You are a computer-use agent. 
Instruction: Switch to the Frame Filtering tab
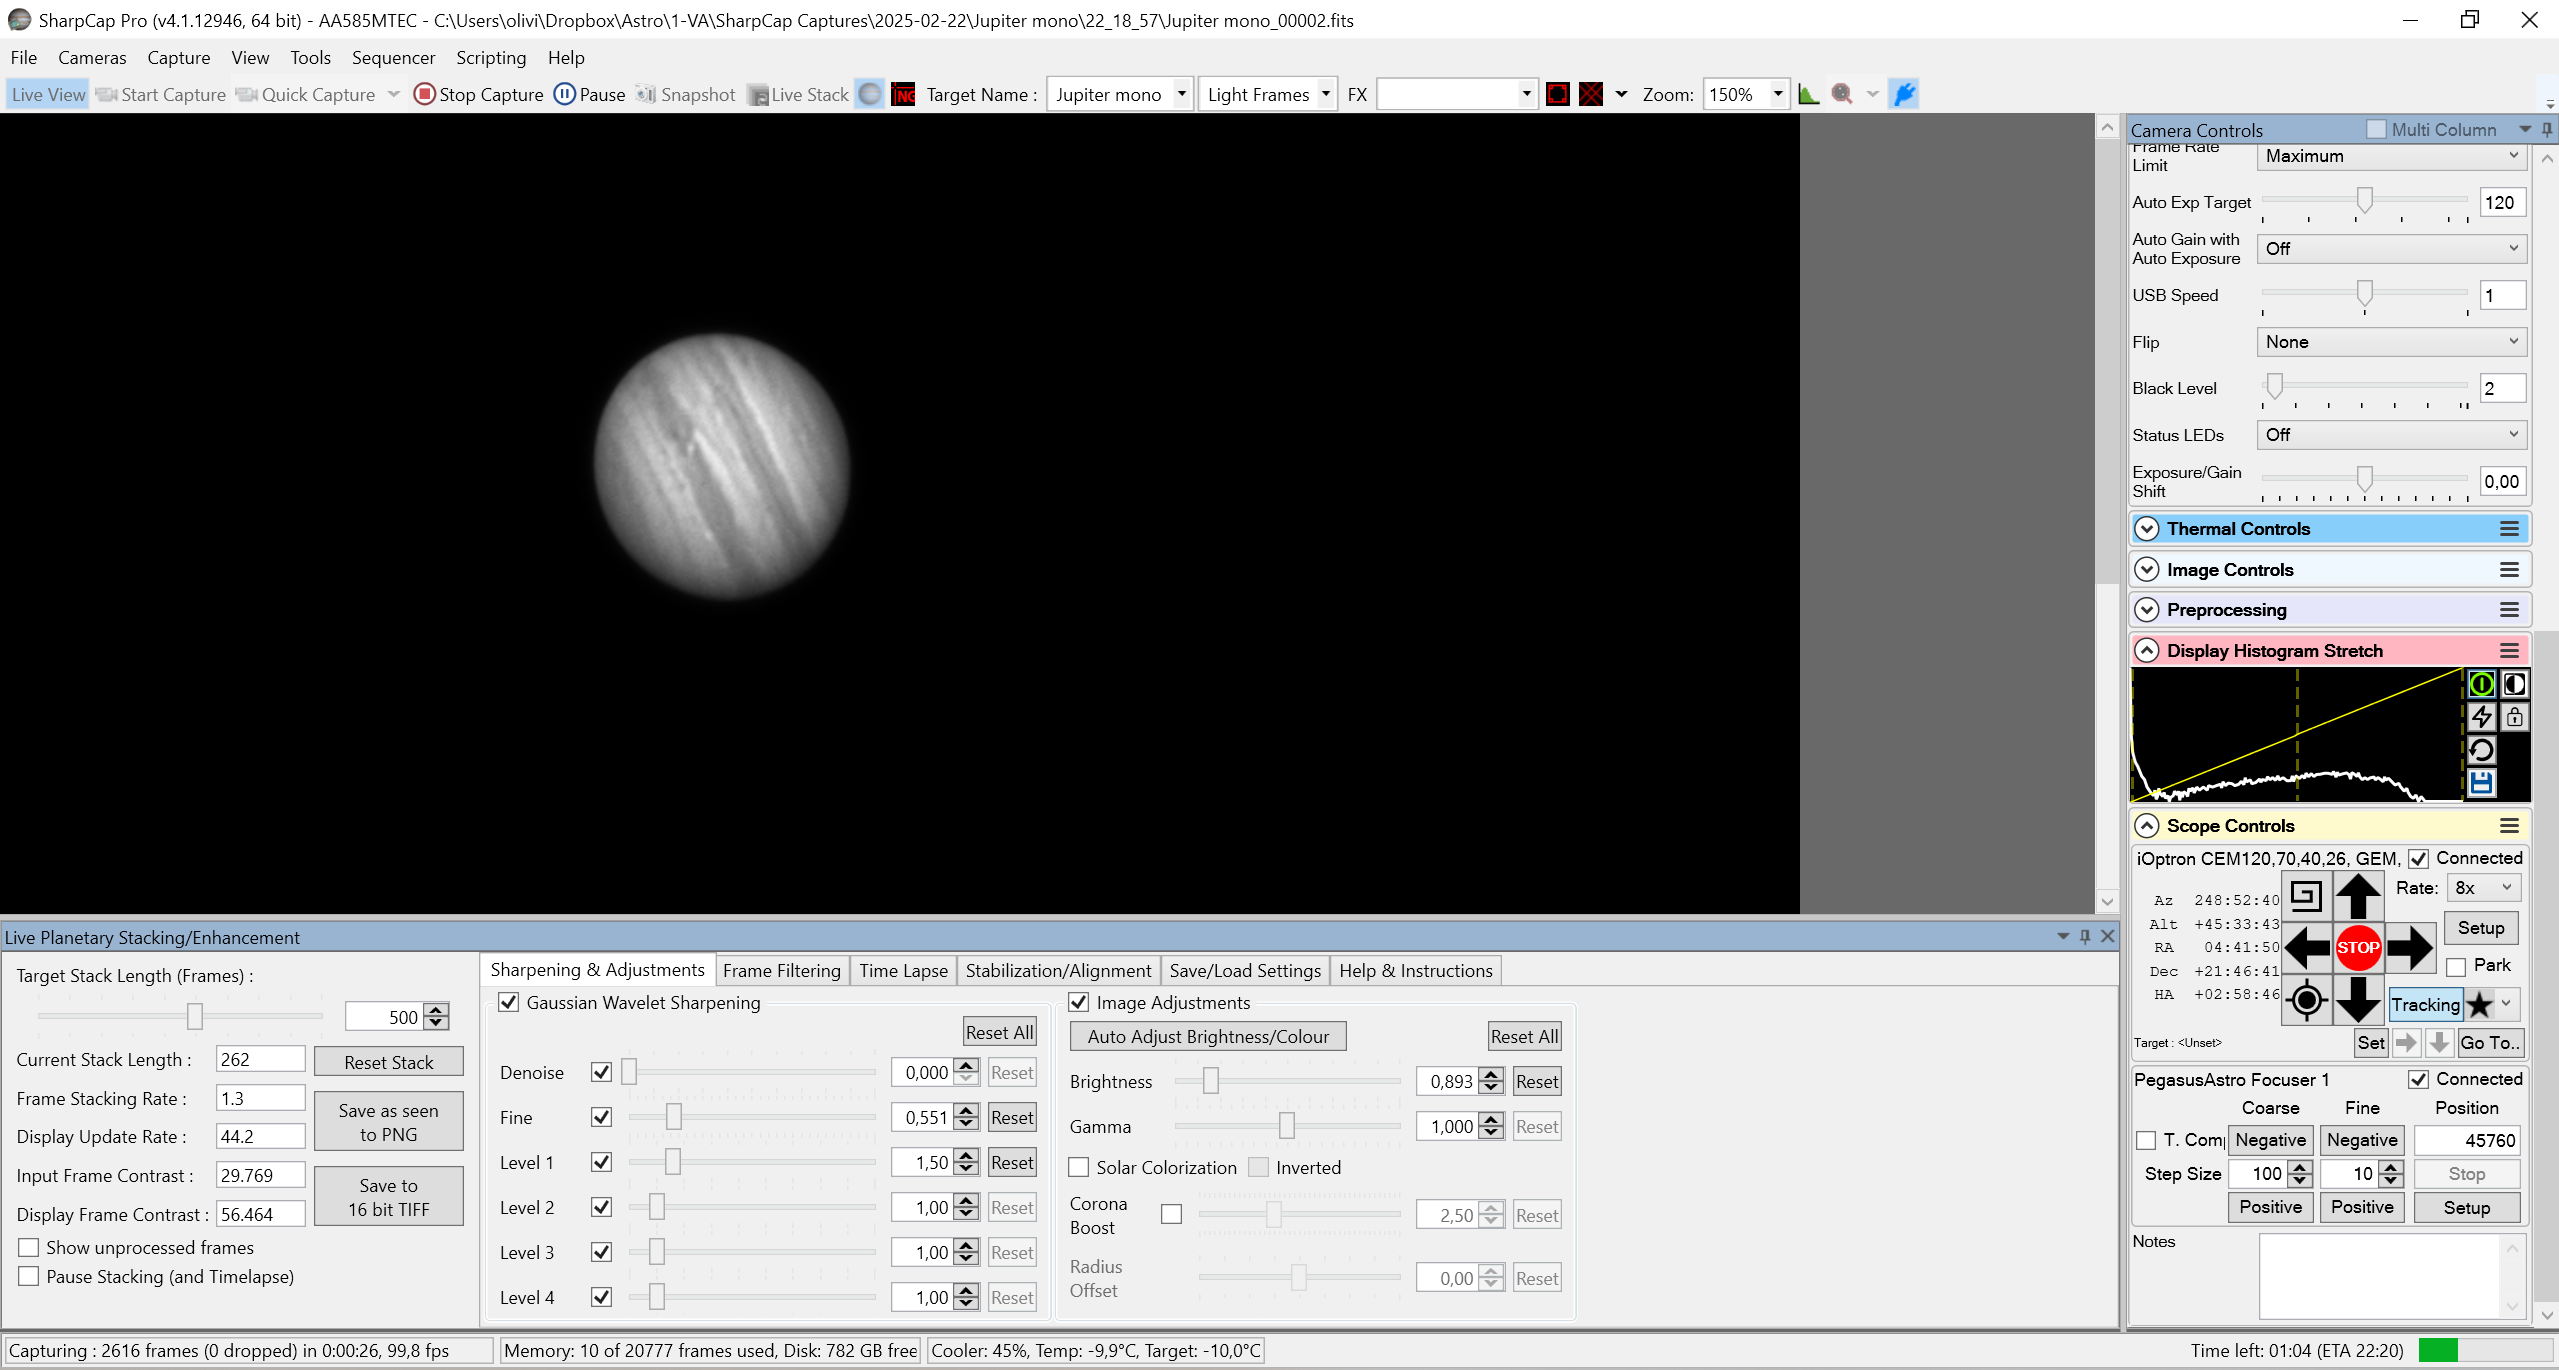click(x=782, y=970)
